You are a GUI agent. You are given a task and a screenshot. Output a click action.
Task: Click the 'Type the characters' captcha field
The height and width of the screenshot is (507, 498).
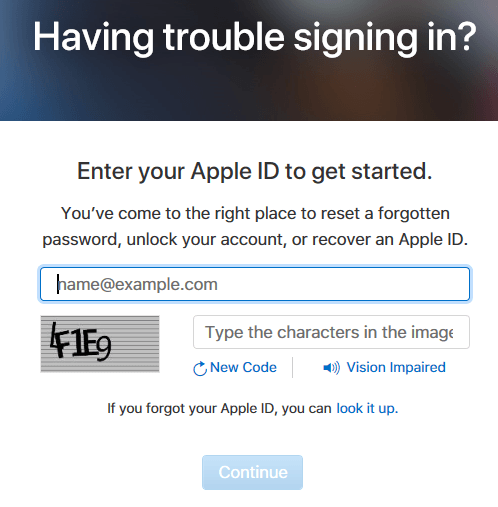[331, 332]
